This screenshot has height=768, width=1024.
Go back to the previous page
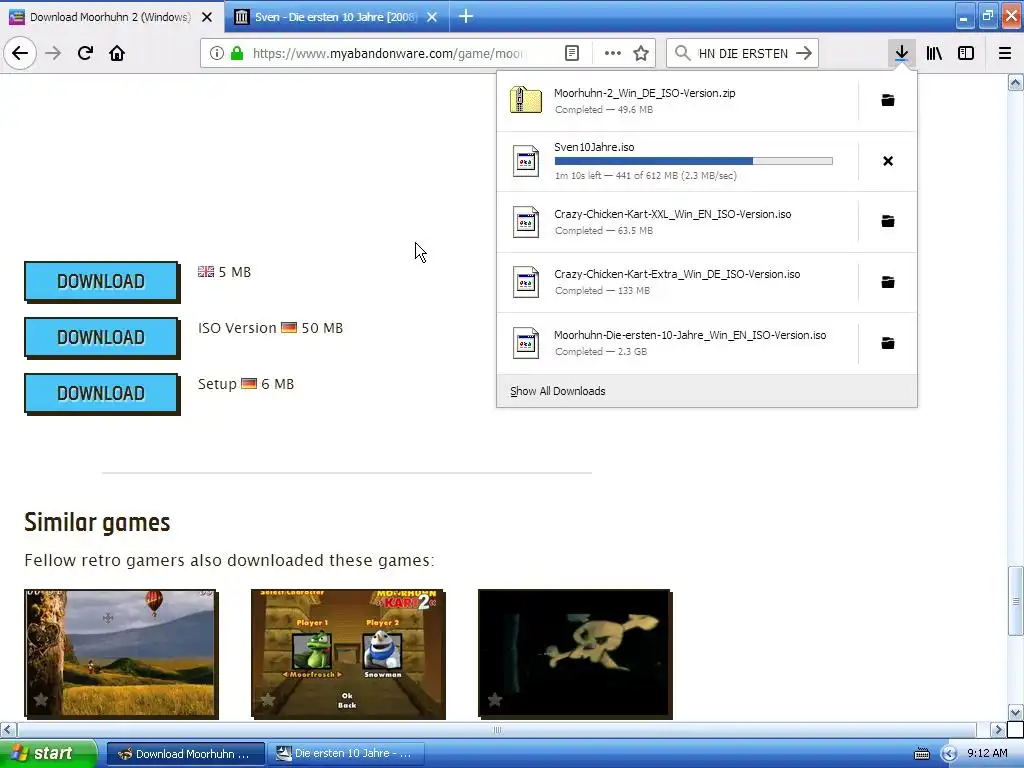click(x=20, y=53)
